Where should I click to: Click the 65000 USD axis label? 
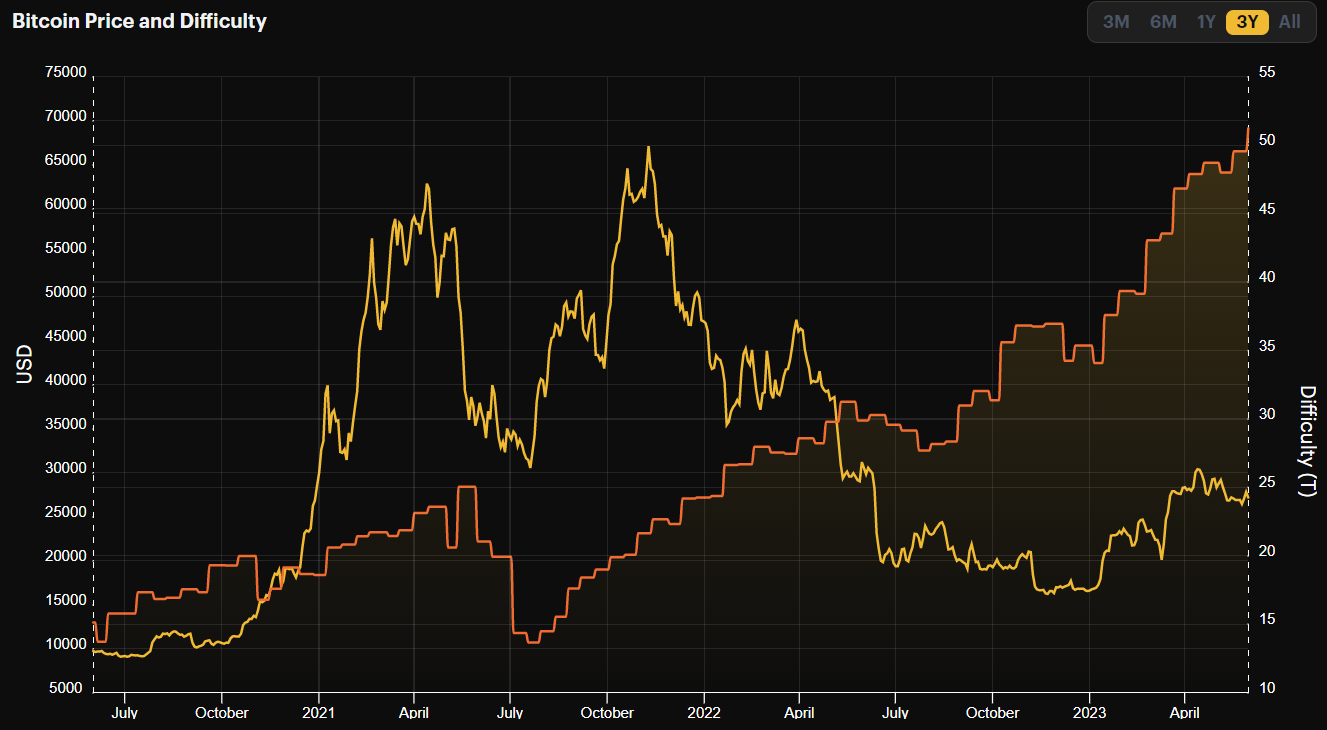[x=65, y=161]
